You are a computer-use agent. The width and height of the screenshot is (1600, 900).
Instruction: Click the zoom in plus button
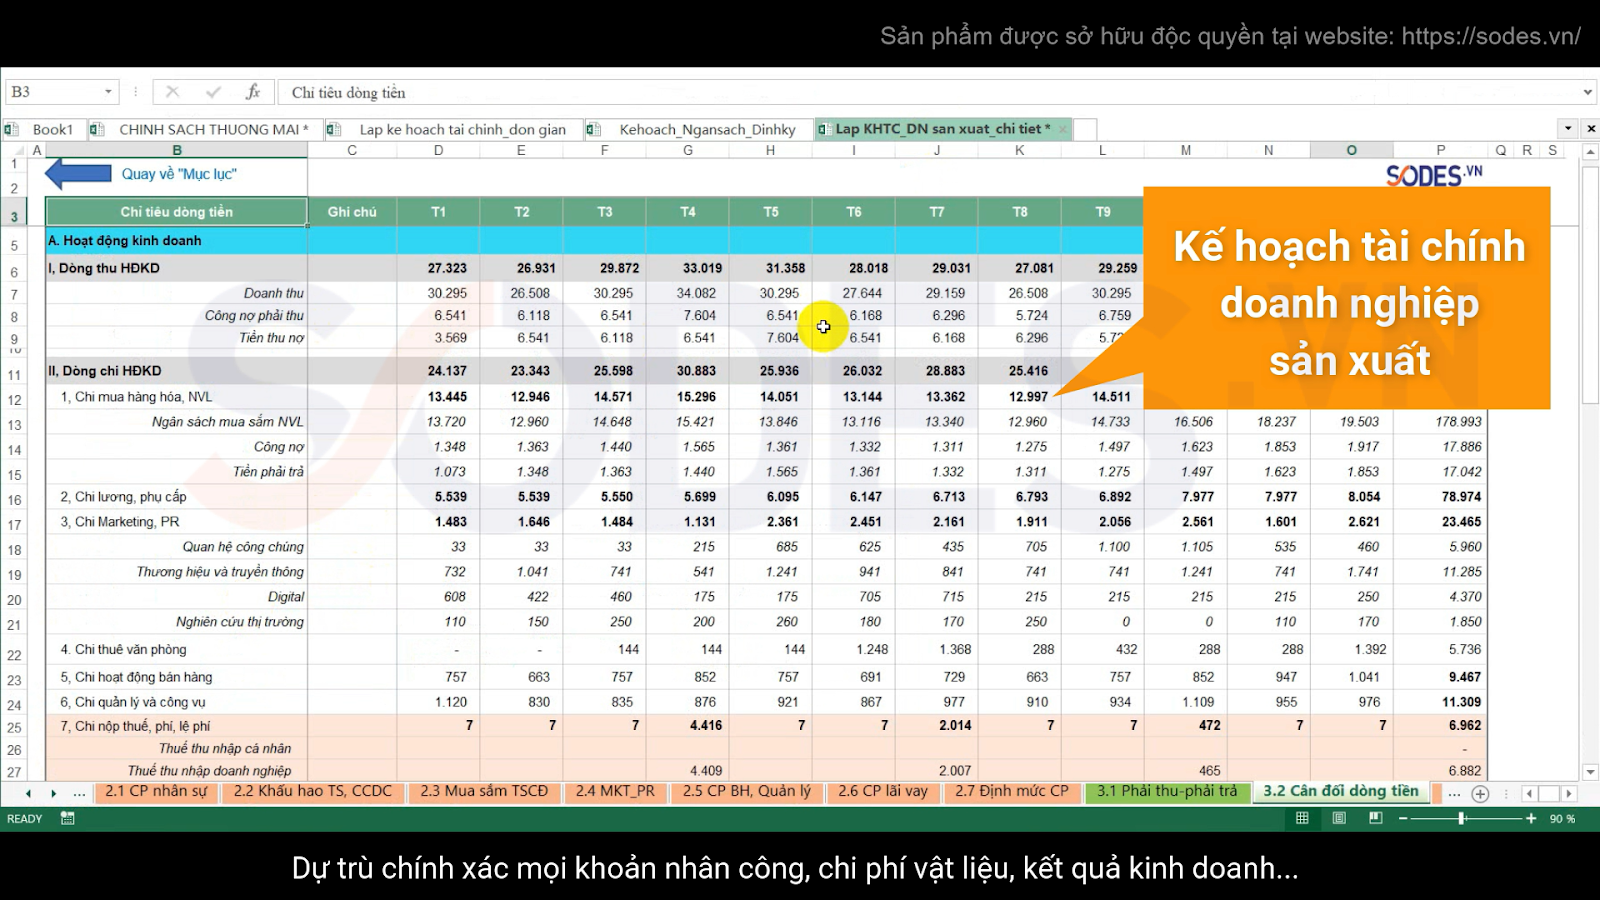(1531, 818)
